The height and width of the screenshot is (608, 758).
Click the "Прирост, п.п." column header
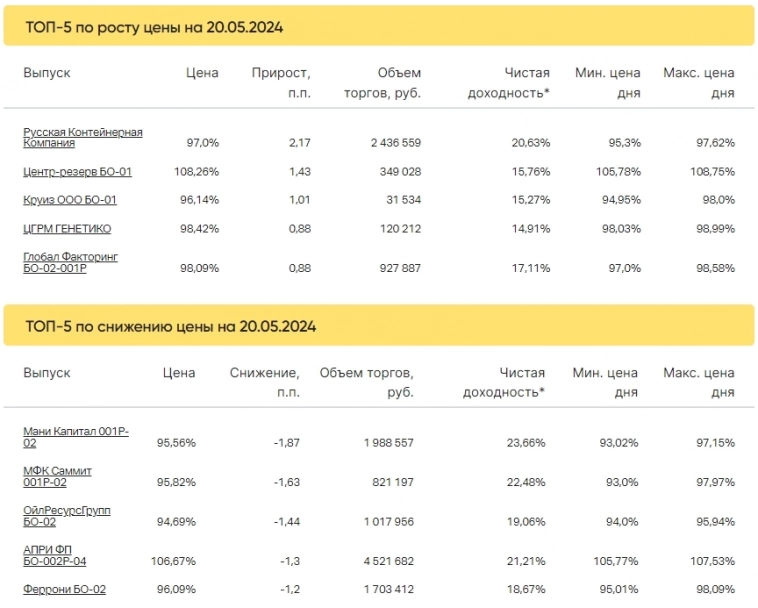point(281,83)
